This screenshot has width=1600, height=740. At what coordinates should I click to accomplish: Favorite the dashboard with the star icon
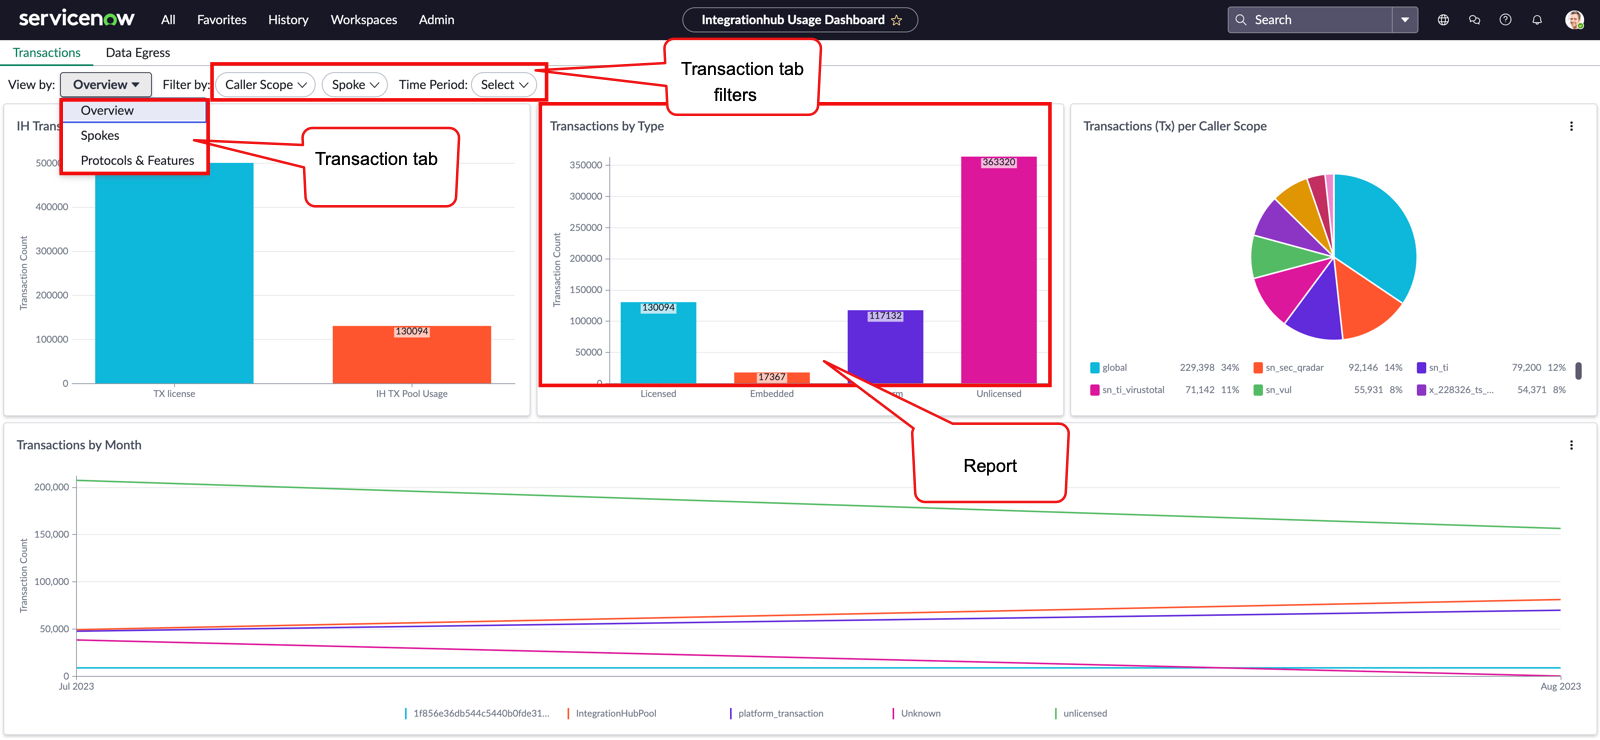(x=897, y=20)
